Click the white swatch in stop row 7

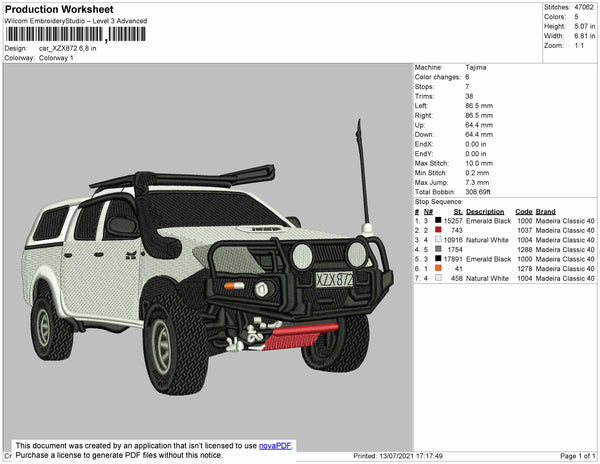(438, 278)
